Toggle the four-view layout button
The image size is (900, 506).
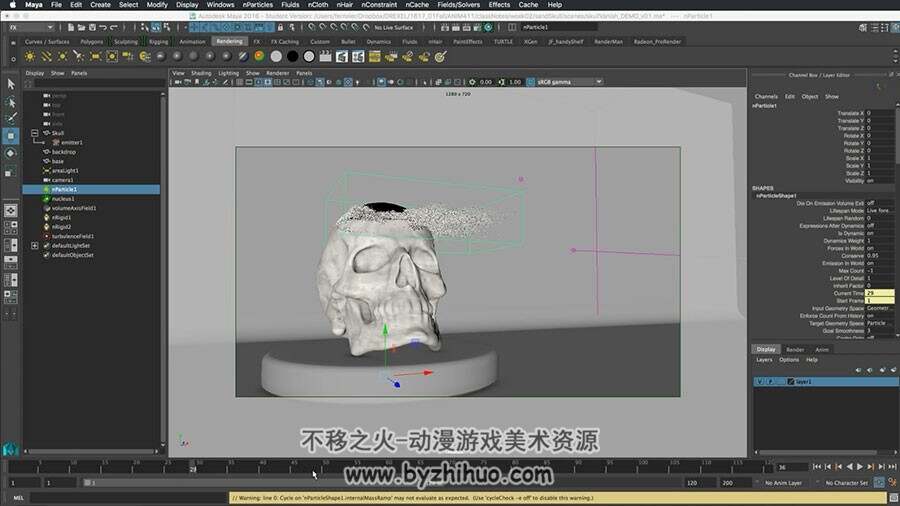[x=10, y=228]
